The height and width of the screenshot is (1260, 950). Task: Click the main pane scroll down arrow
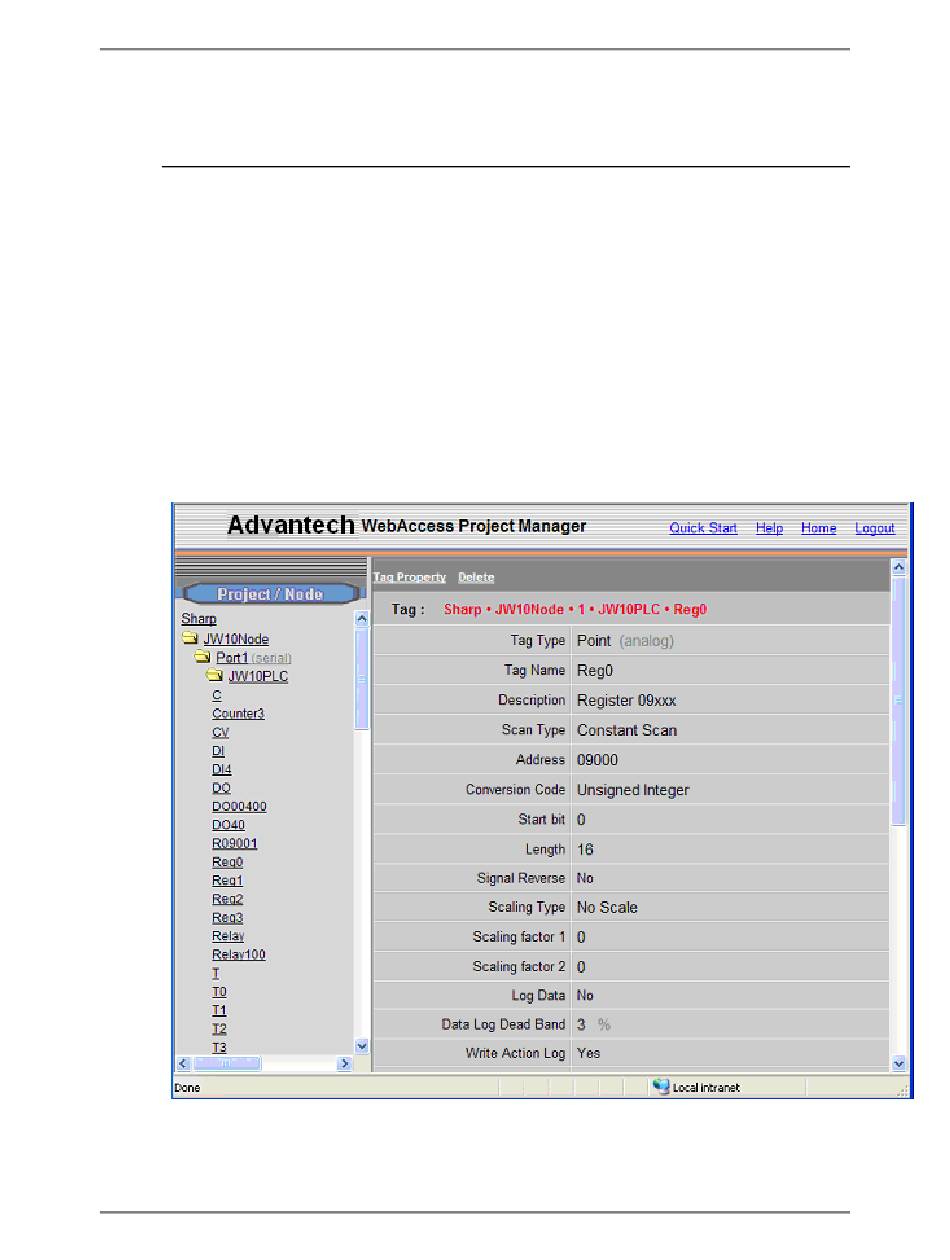click(x=898, y=1064)
